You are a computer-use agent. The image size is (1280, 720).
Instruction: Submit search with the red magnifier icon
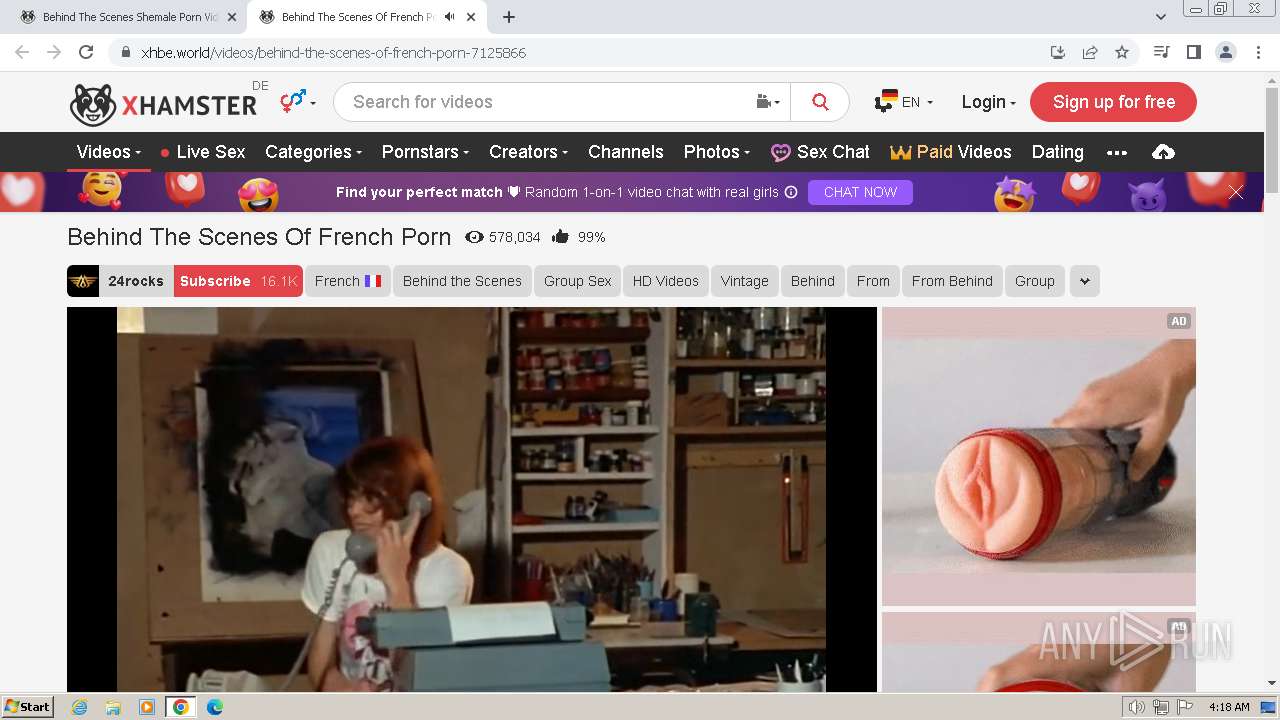[820, 102]
